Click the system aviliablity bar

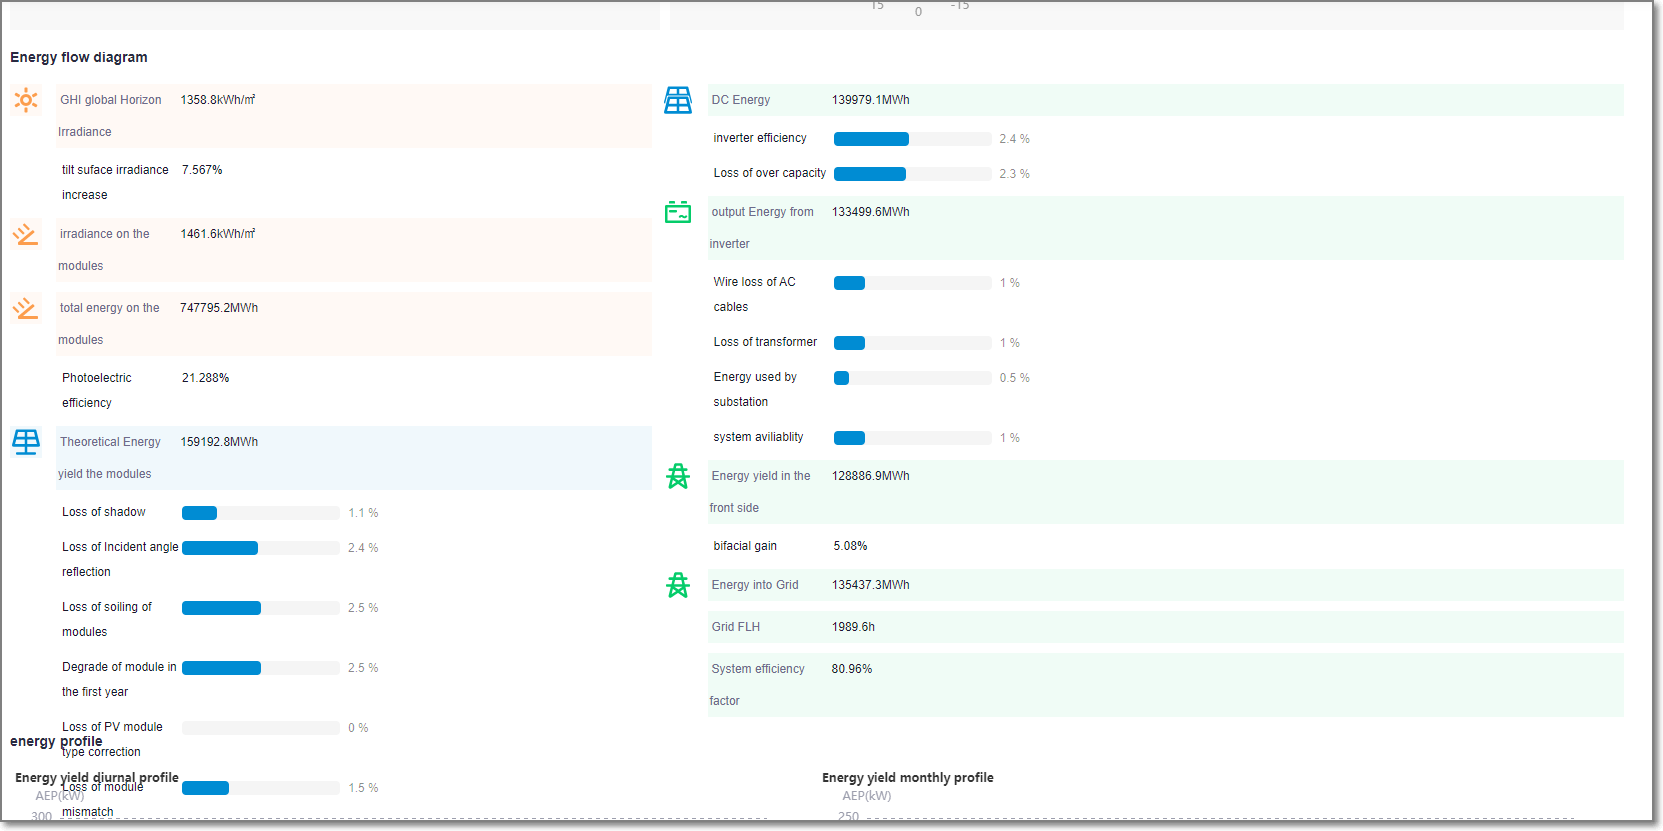913,438
